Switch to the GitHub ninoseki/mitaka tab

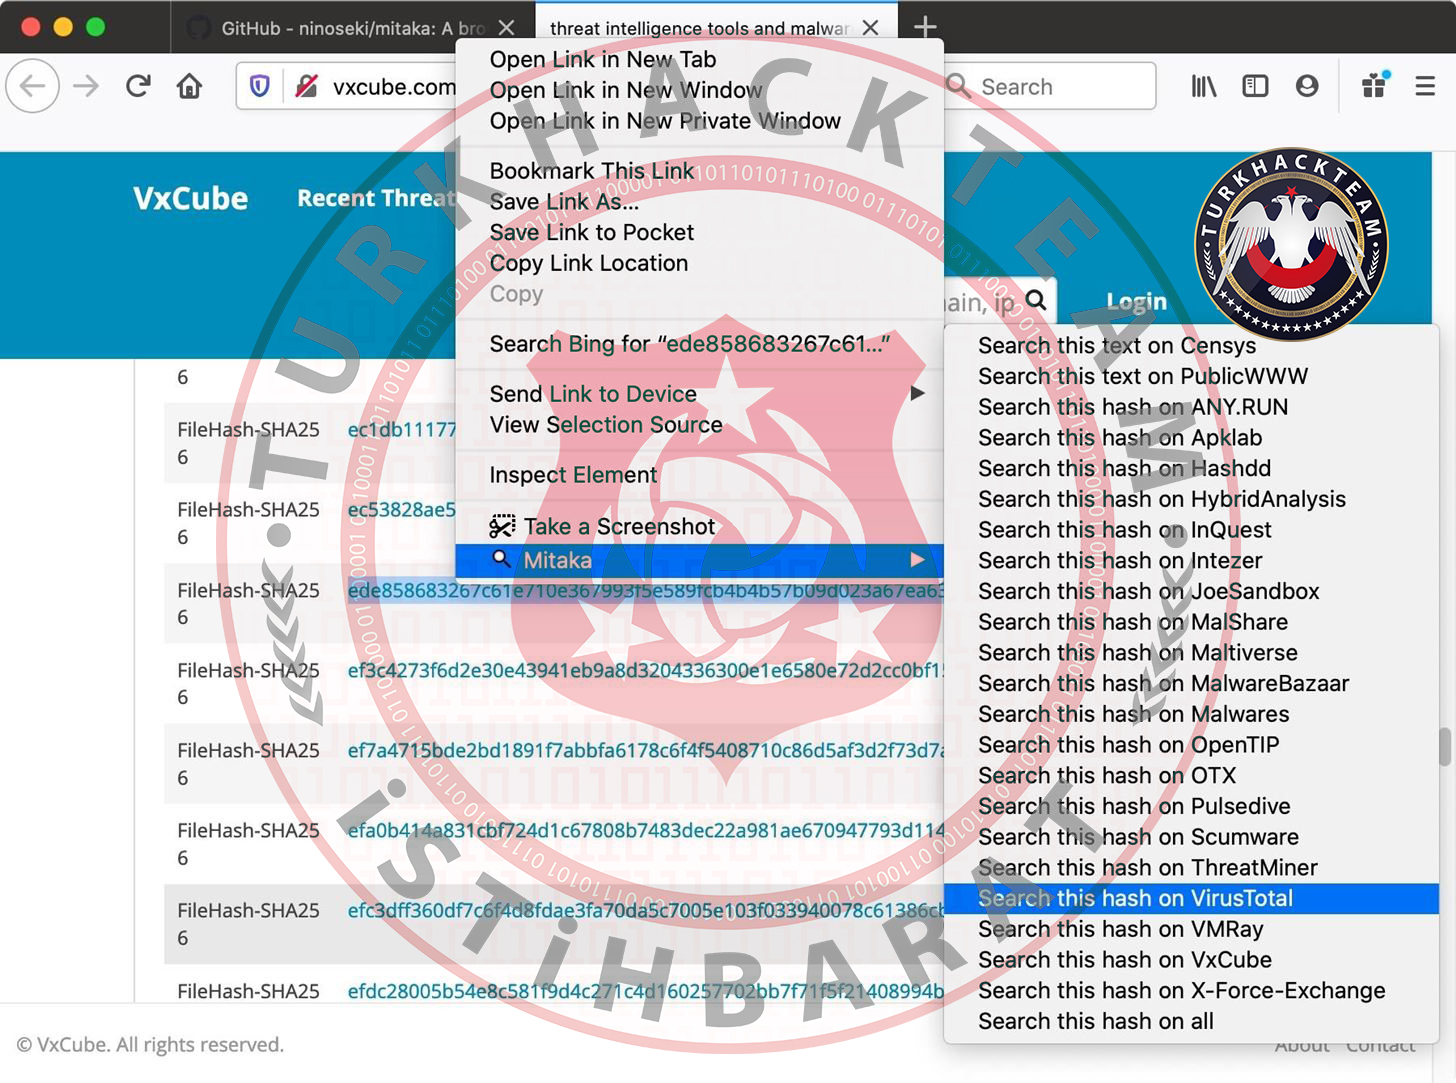(x=353, y=28)
